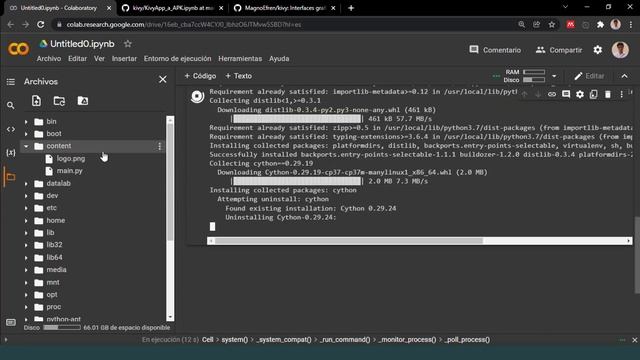Screen dimensions: 640x360
Task: Click the browser address bar
Action: click(286, 24)
